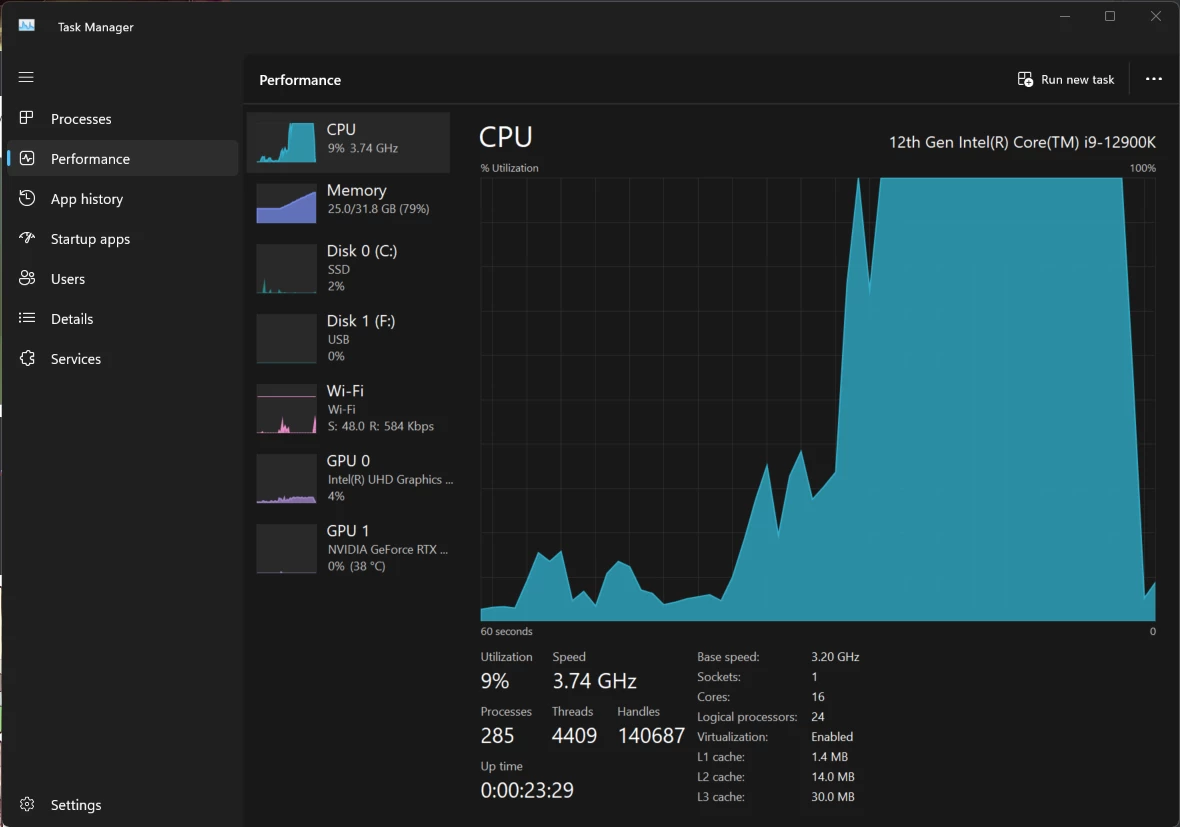The width and height of the screenshot is (1180, 827).
Task: Click the Startup apps gauge icon
Action: [27, 238]
